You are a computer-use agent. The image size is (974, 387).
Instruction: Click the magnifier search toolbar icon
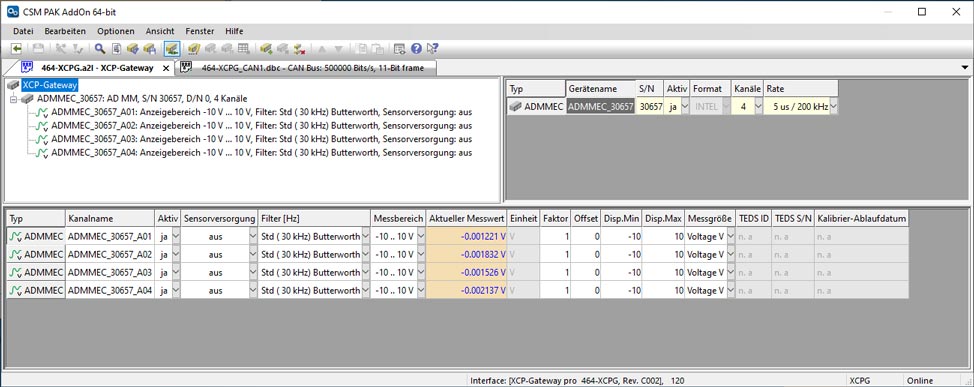(99, 48)
